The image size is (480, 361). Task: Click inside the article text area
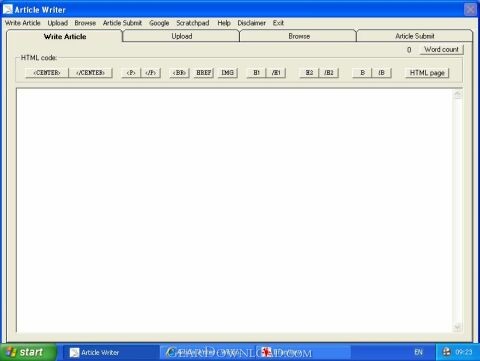(x=235, y=210)
